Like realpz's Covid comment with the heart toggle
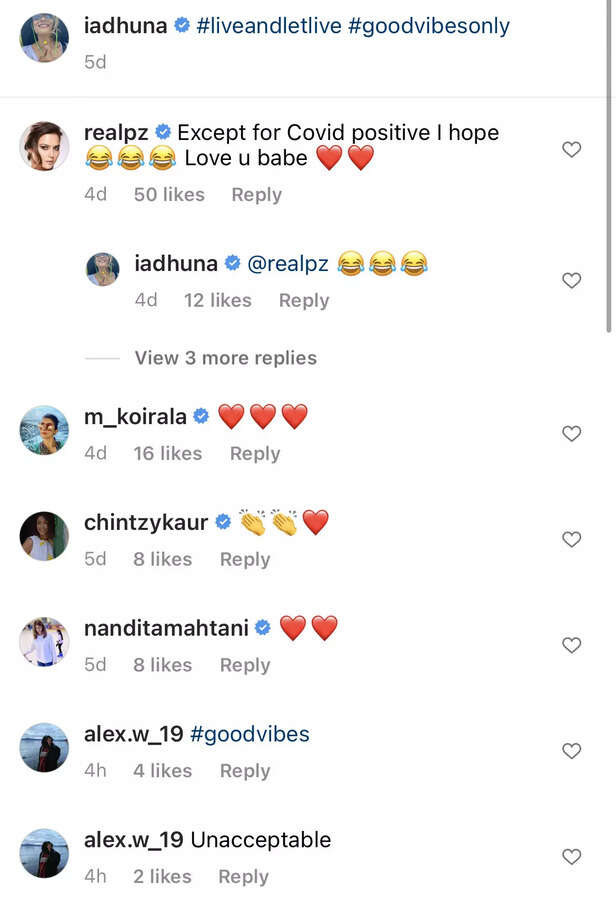 pyautogui.click(x=572, y=149)
